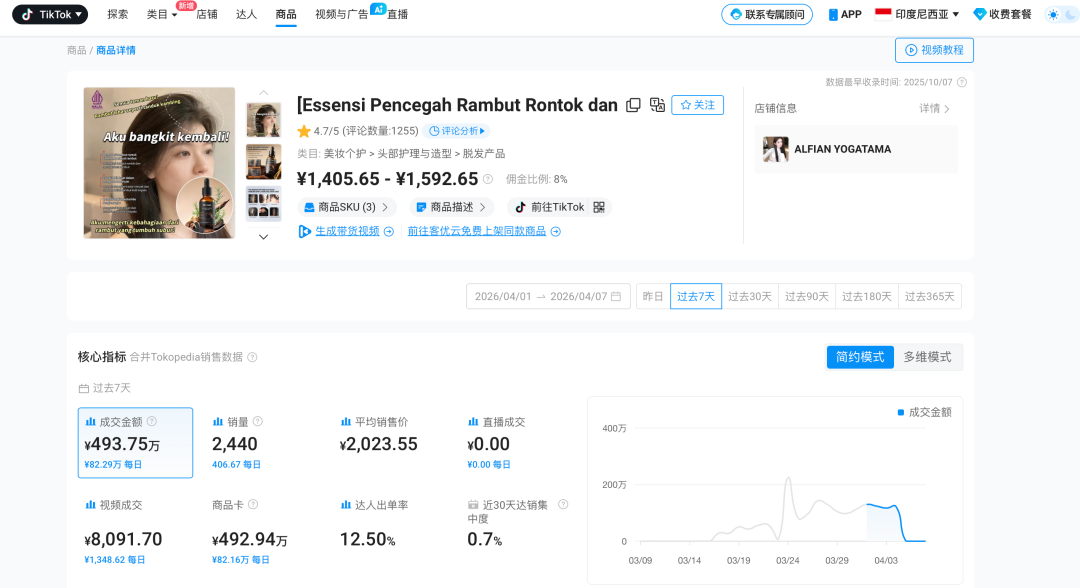
Task: Click help icon next to 销量 metric
Action: click(258, 422)
